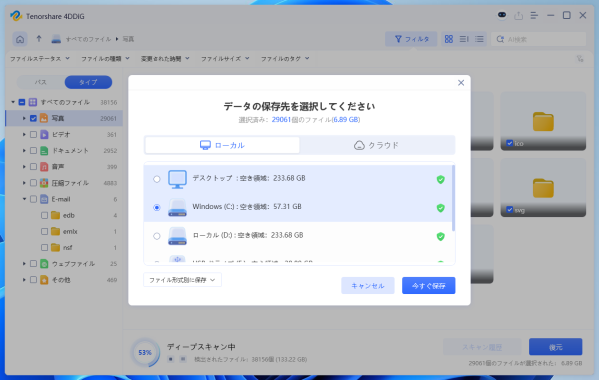Select デスクトップ as save destination

coord(157,179)
